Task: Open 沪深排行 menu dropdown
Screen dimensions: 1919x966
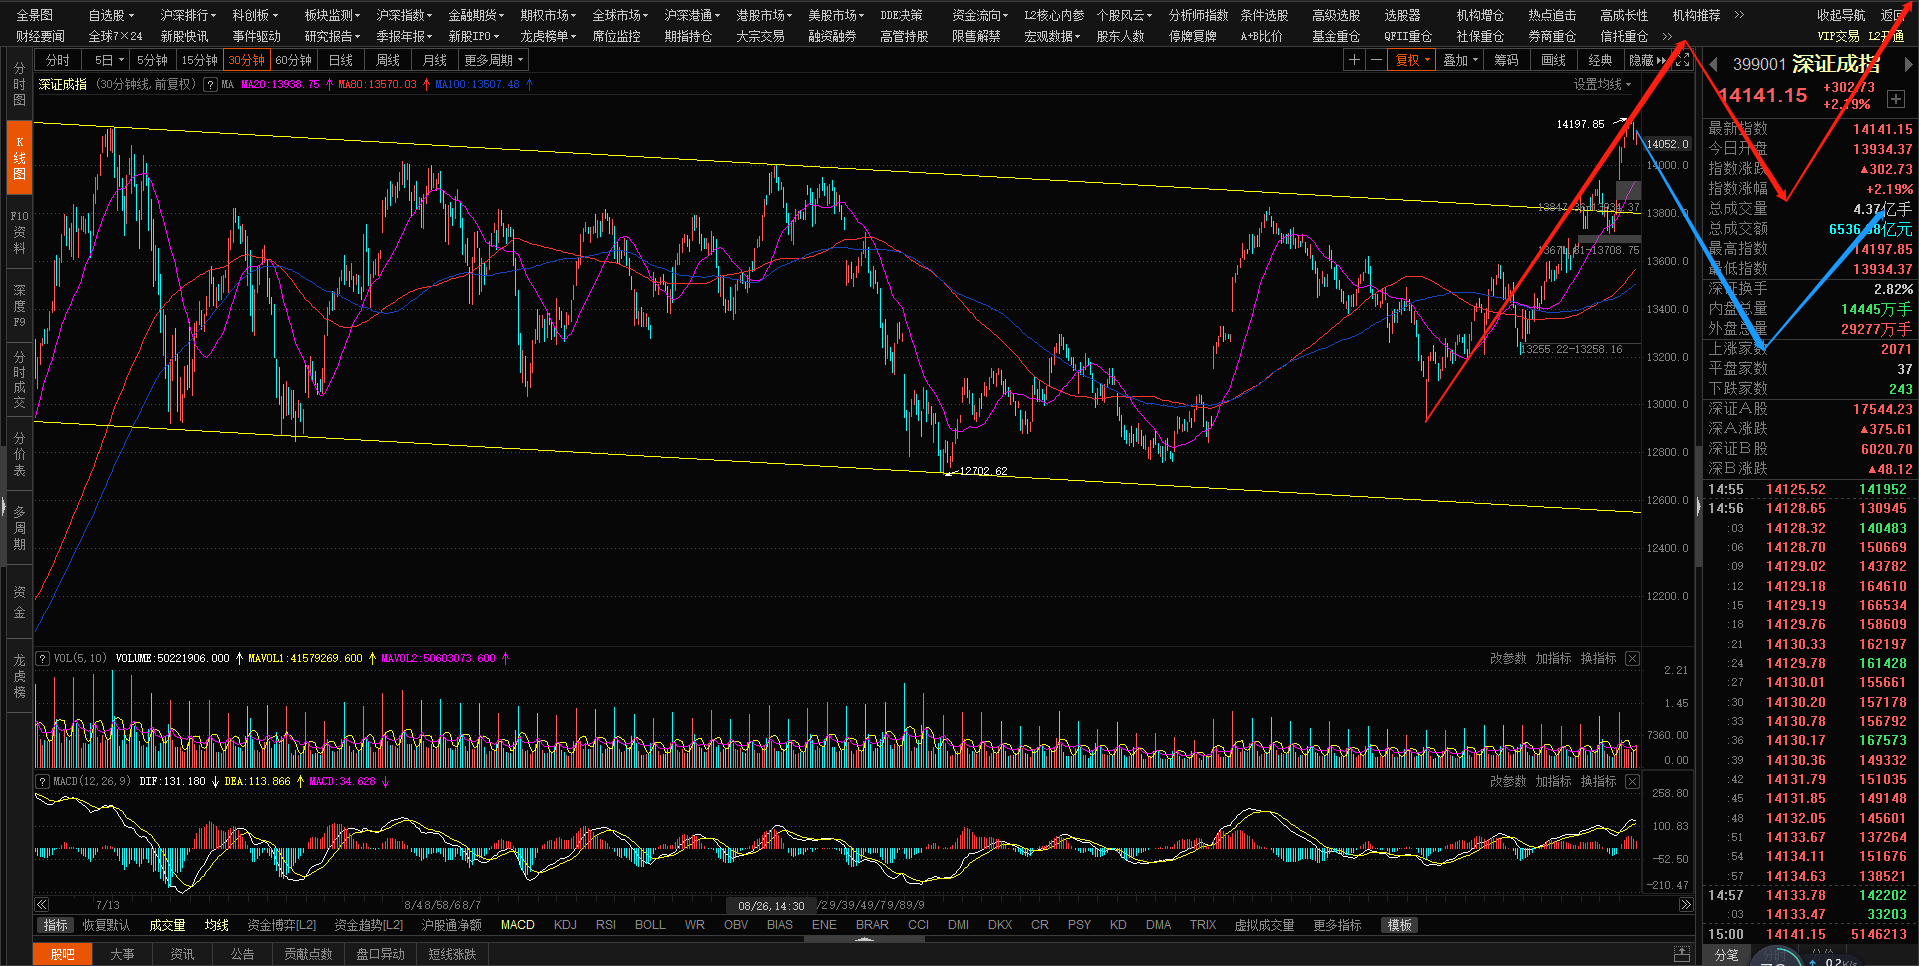Action: click(x=187, y=15)
